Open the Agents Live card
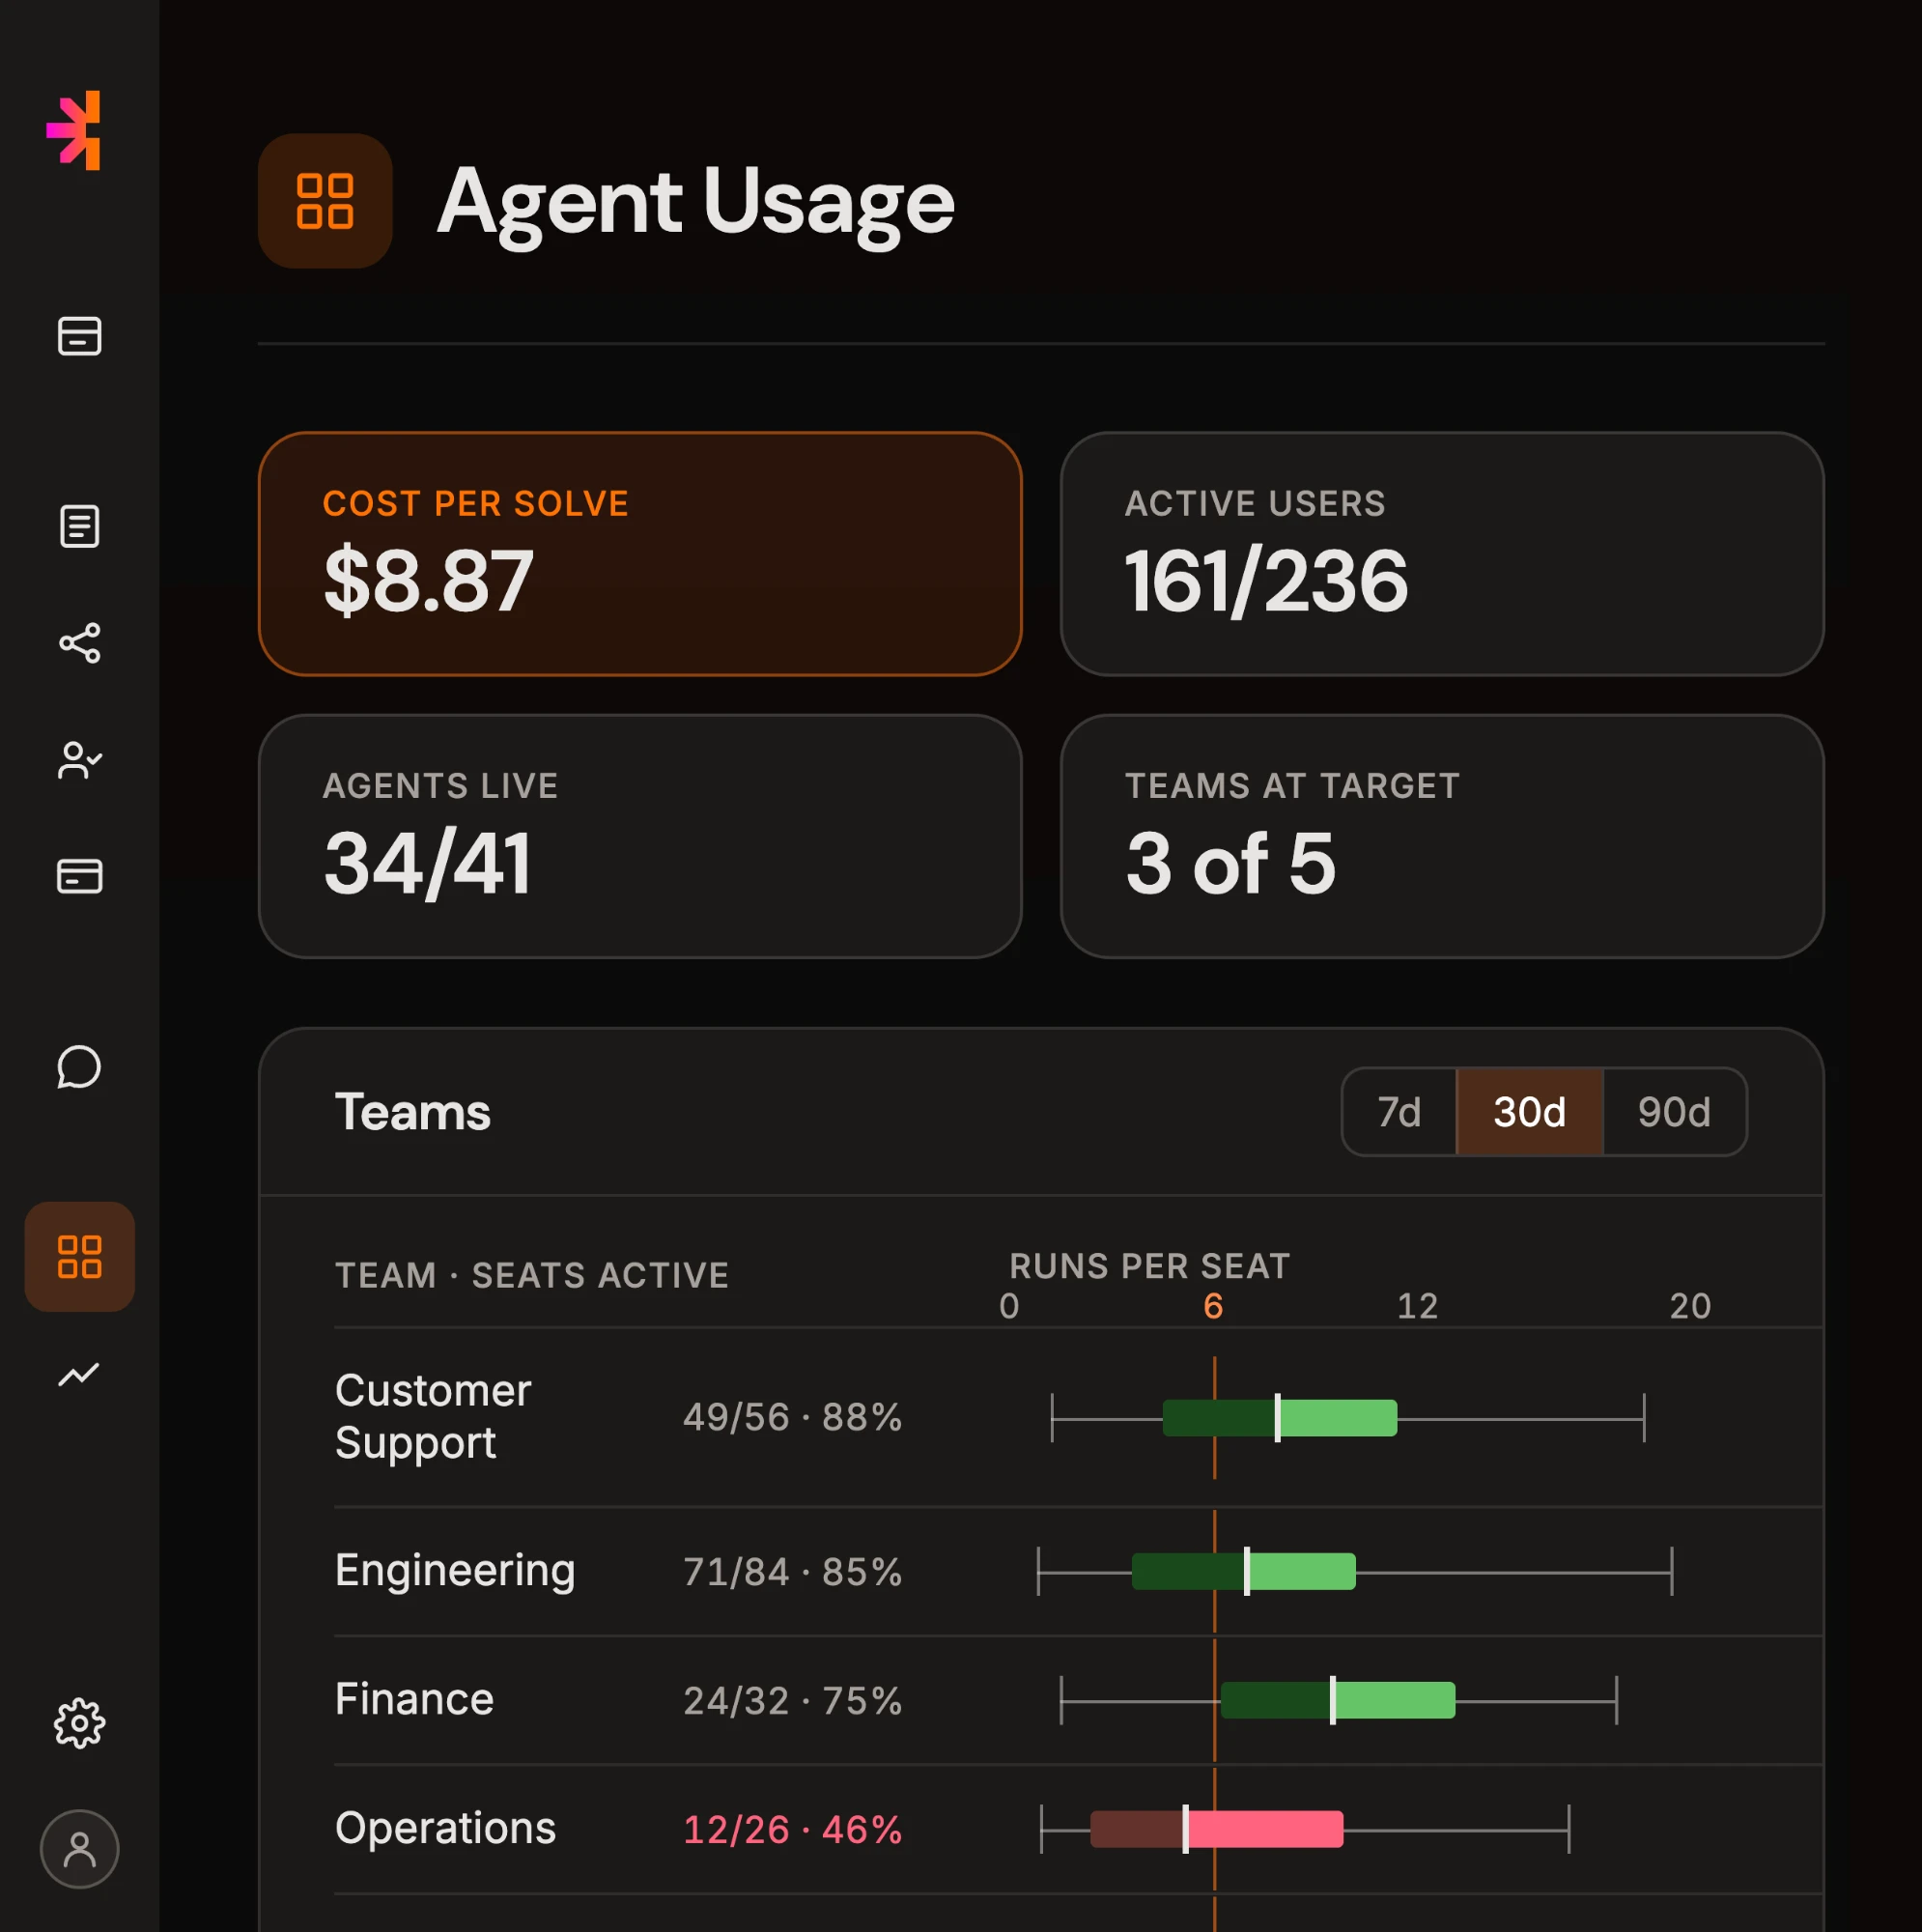The image size is (1922, 1932). coord(640,836)
